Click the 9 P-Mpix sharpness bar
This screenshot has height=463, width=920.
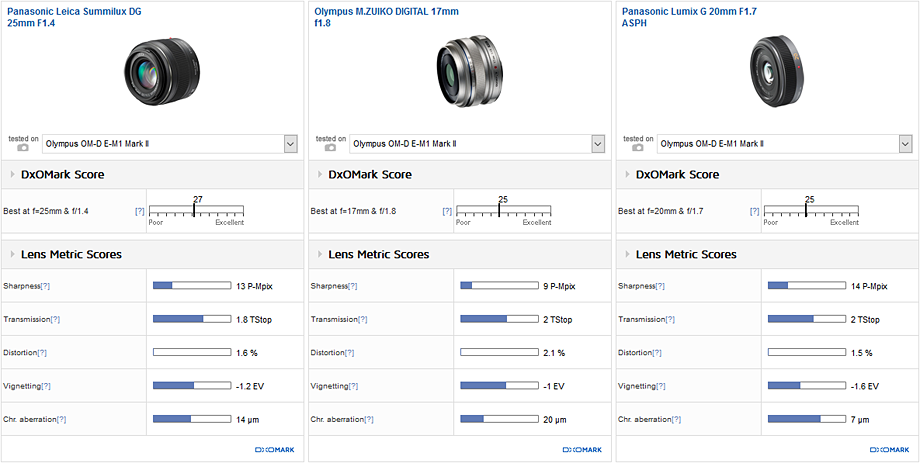pos(499,286)
